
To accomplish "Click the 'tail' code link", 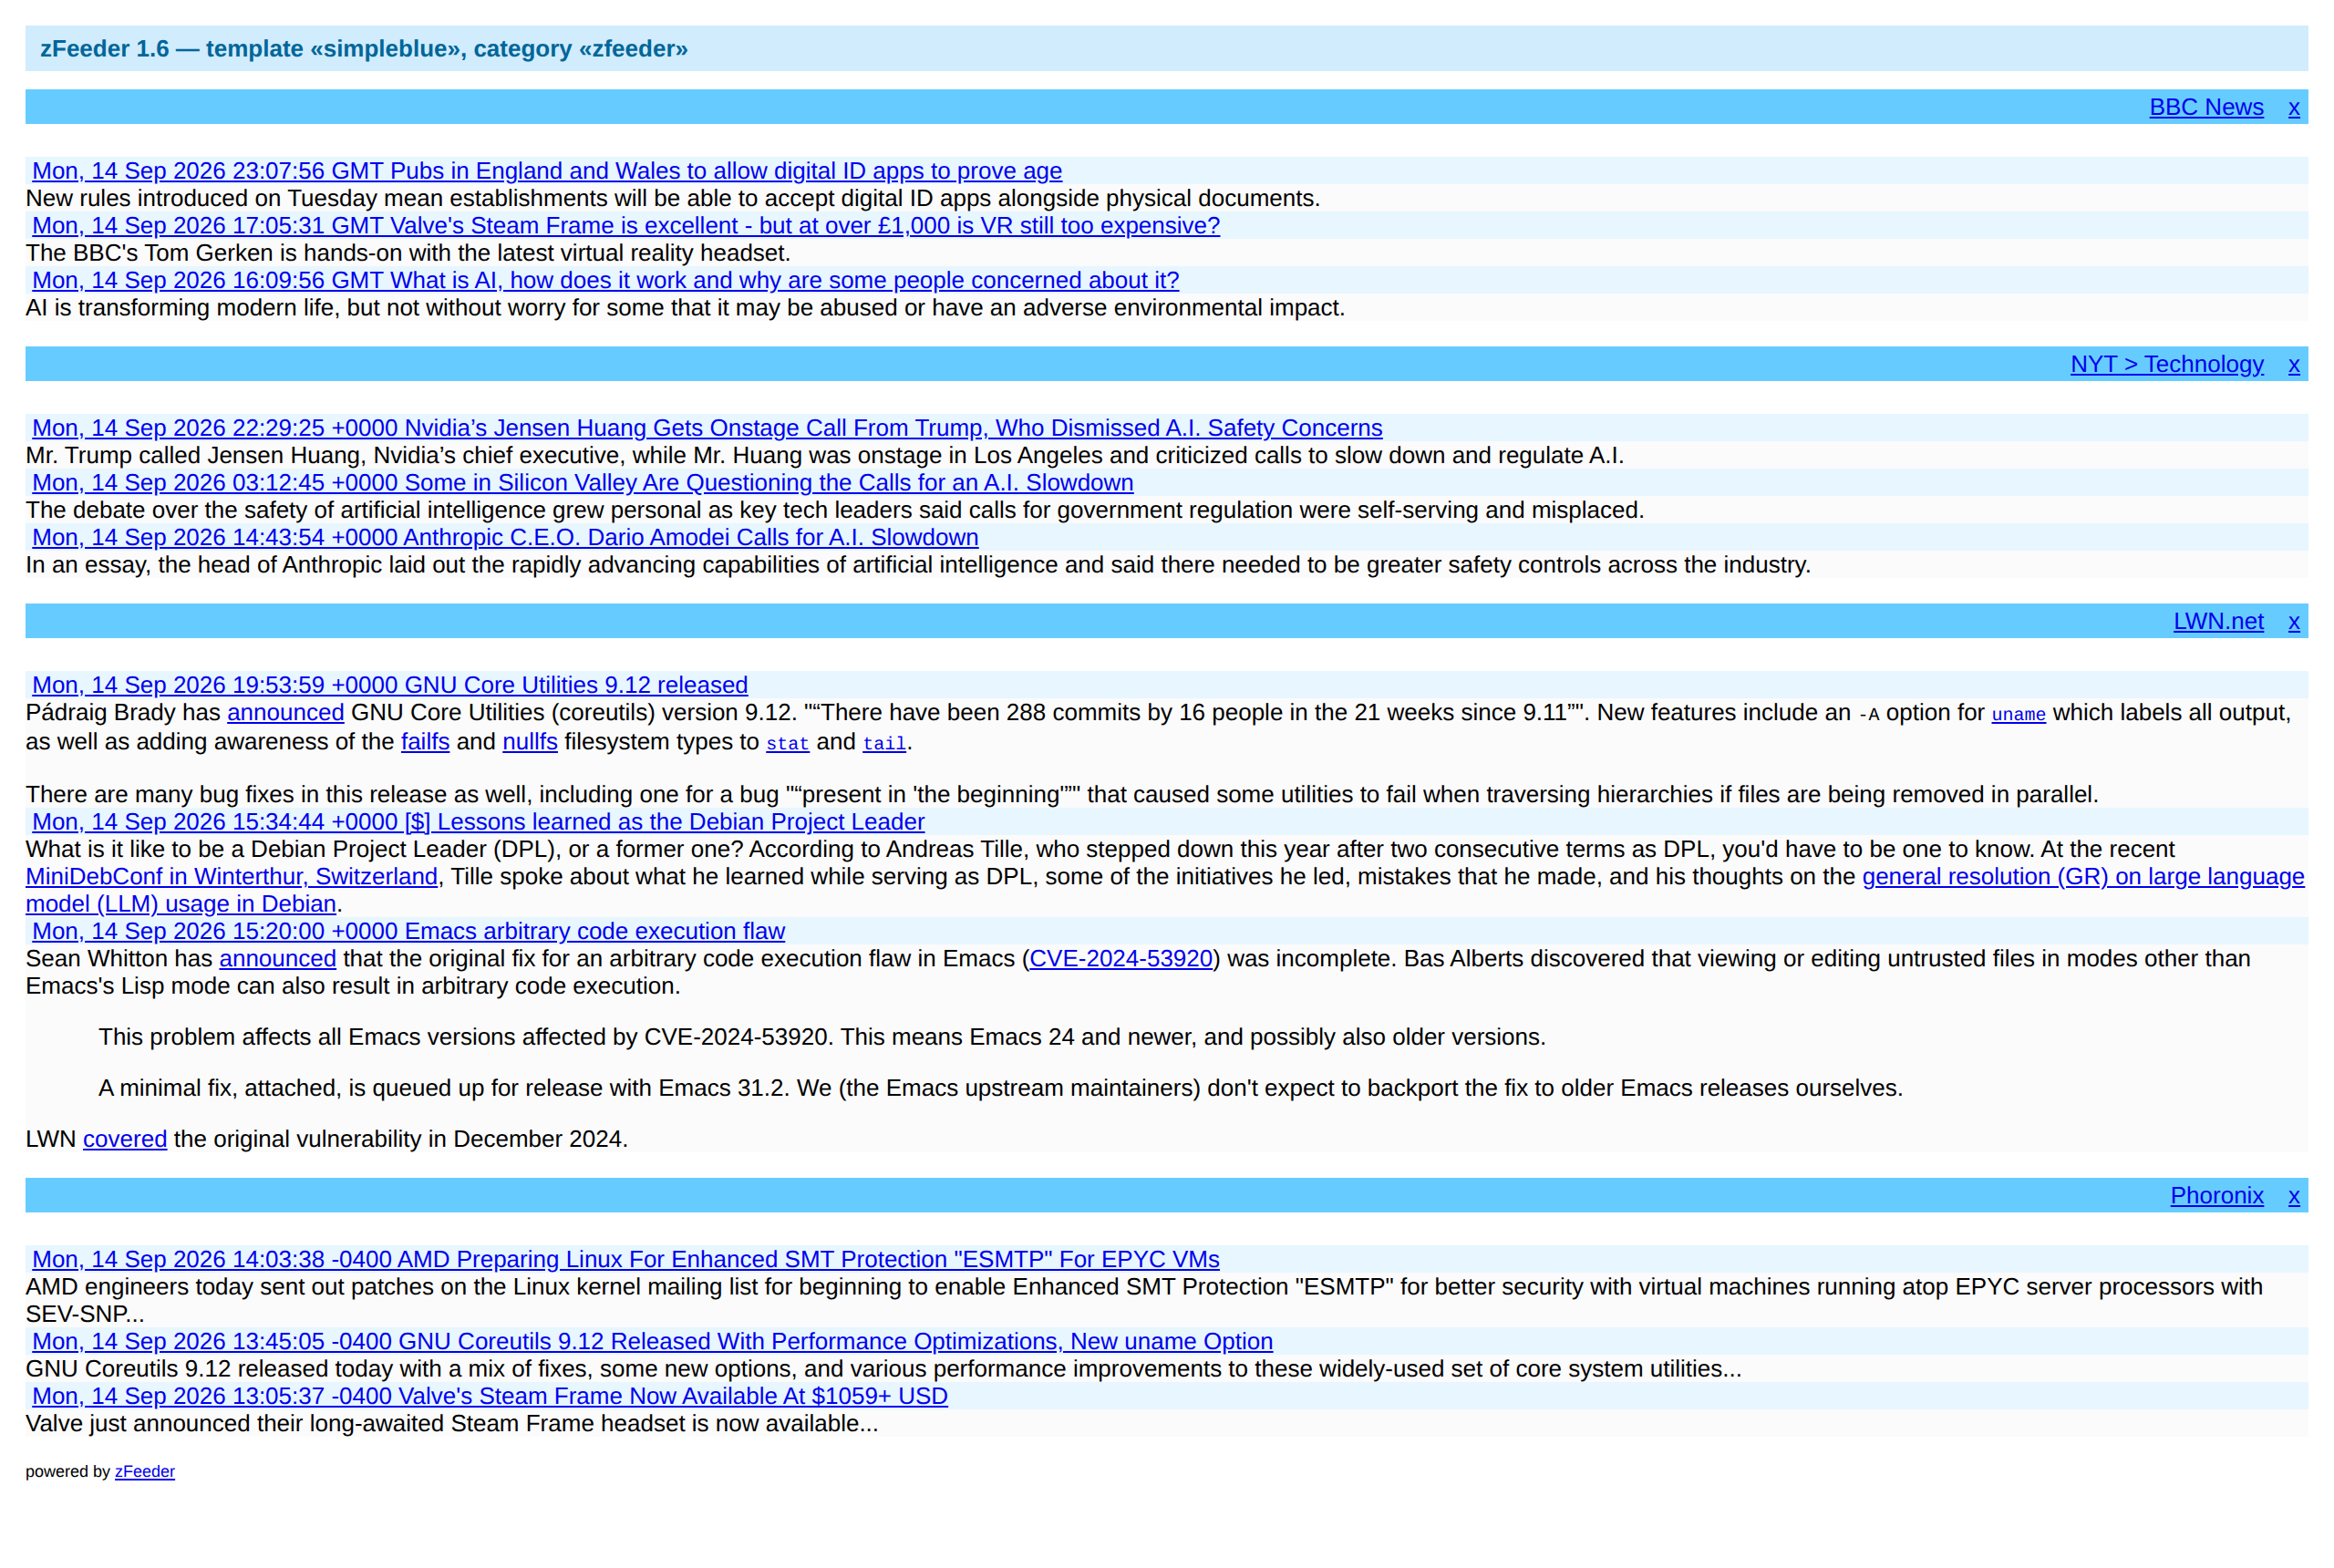I will (x=884, y=743).
